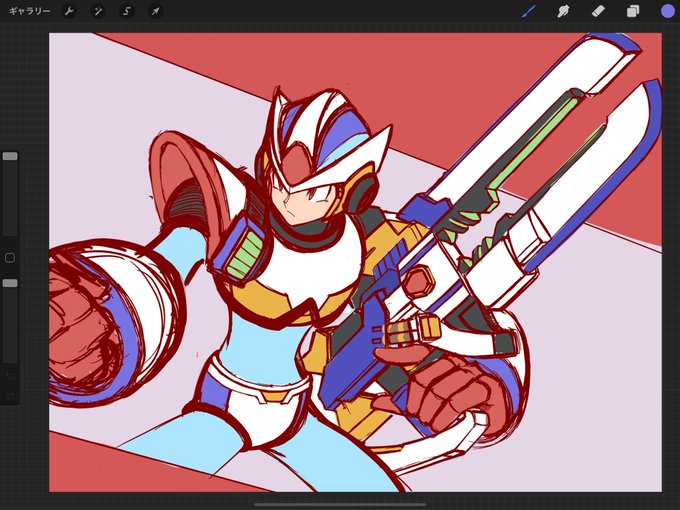The image size is (680, 510).
Task: Select the Smudge finger tool
Action: (563, 11)
